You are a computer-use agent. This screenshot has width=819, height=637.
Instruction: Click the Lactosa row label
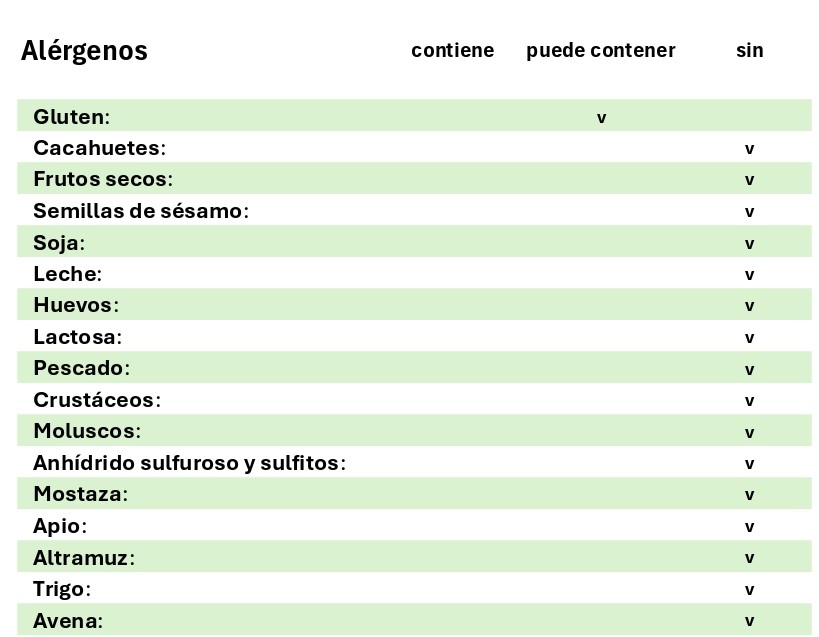[x=77, y=337]
